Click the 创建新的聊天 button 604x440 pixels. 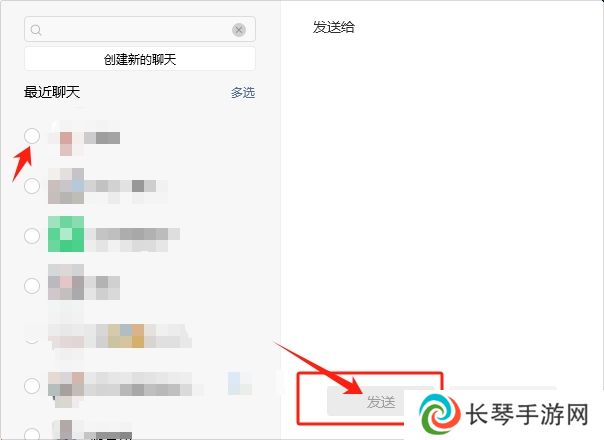click(x=140, y=59)
